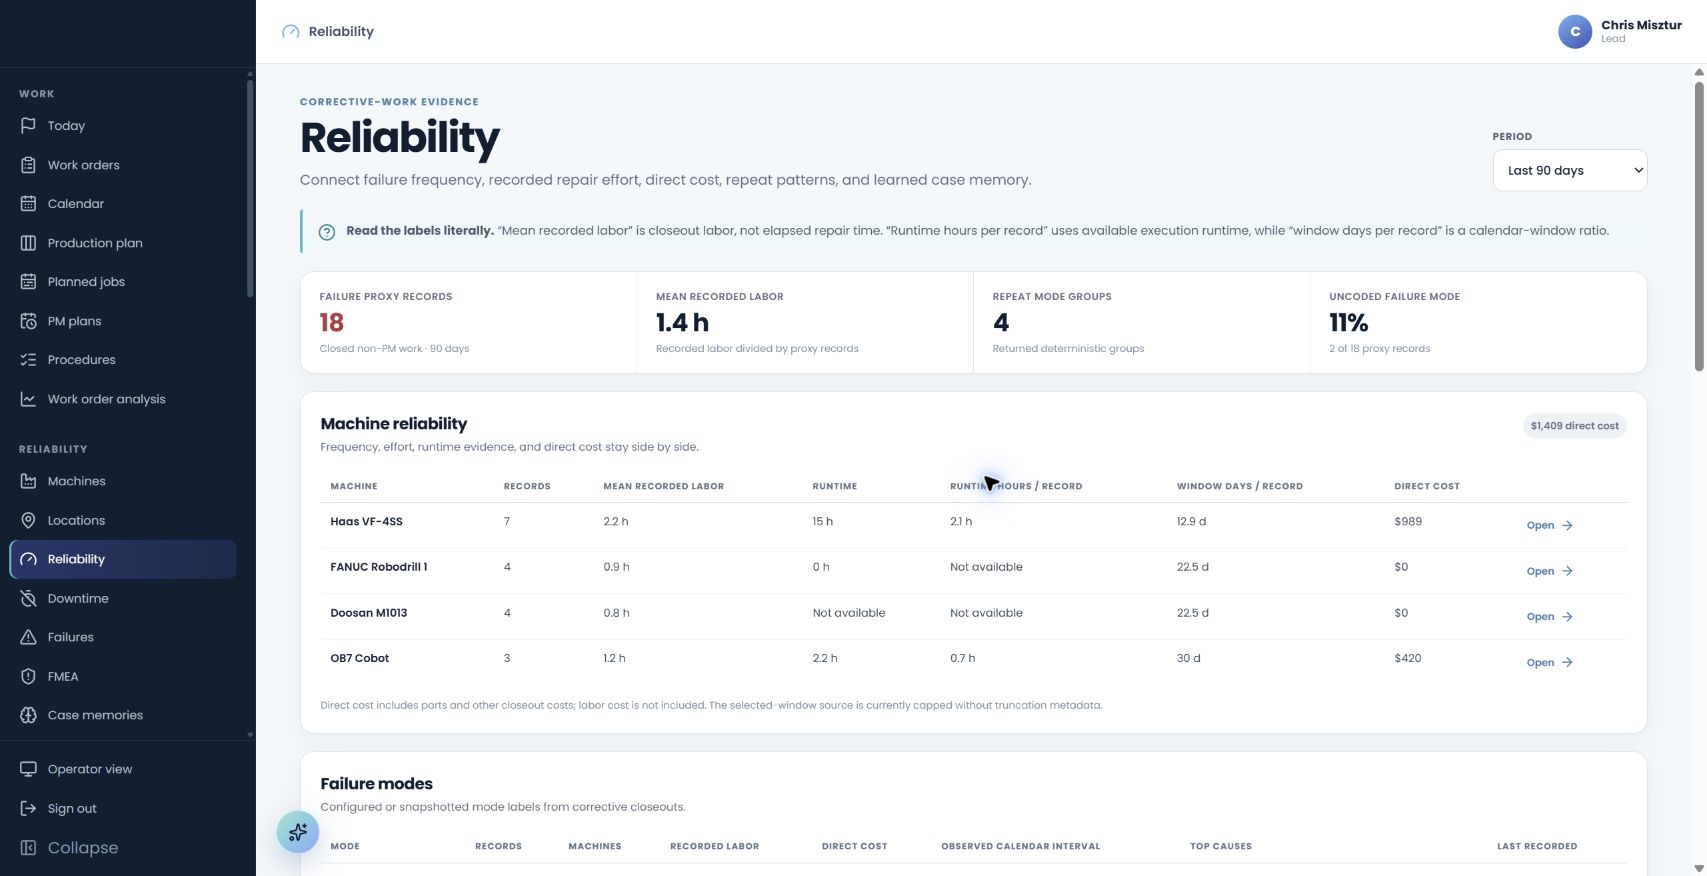Open the FANUC Robodrill 1 row link
The width and height of the screenshot is (1707, 876).
[x=1549, y=571]
